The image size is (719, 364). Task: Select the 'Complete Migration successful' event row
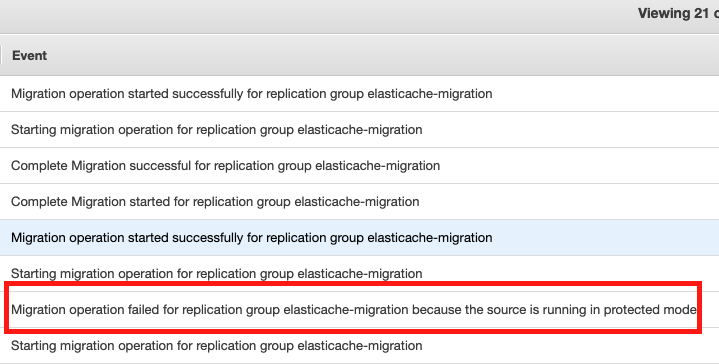click(x=360, y=165)
